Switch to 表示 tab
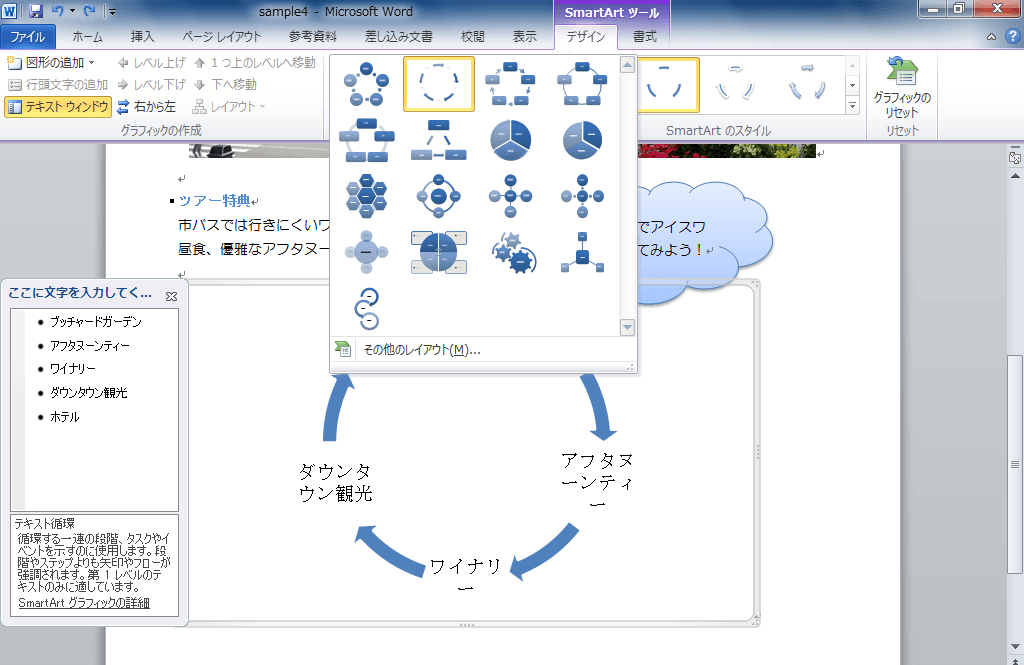 (x=524, y=37)
